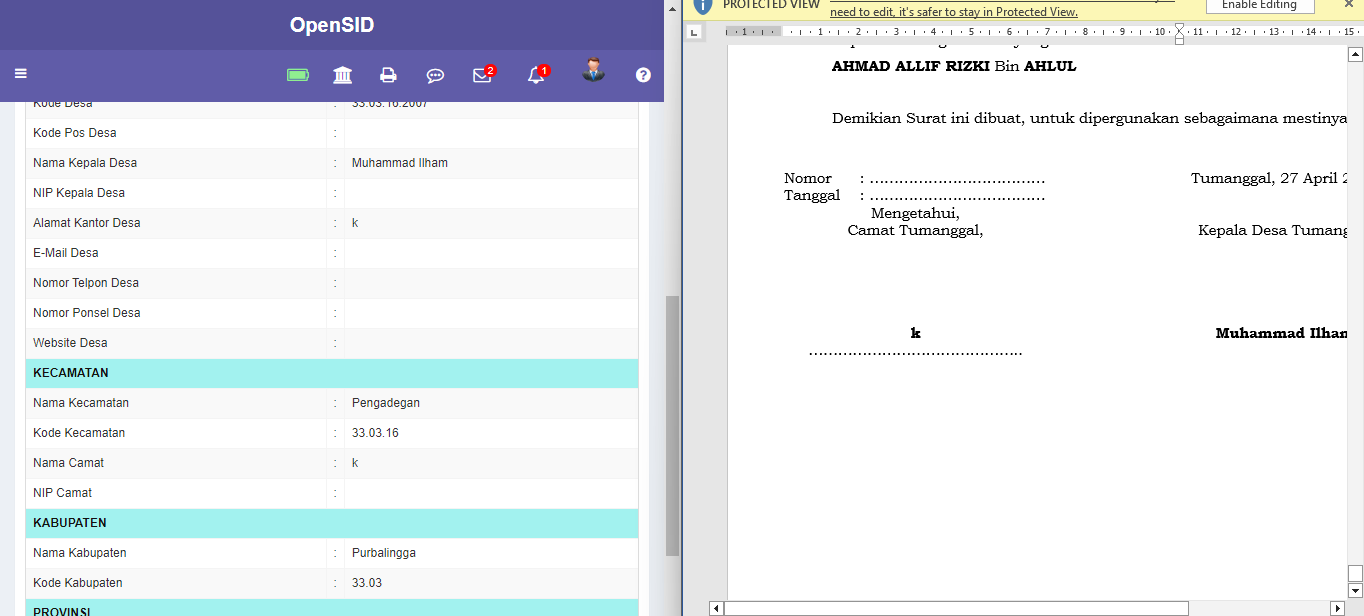Click the Nama Camat value field
The width and height of the screenshot is (1364, 616).
(x=355, y=462)
